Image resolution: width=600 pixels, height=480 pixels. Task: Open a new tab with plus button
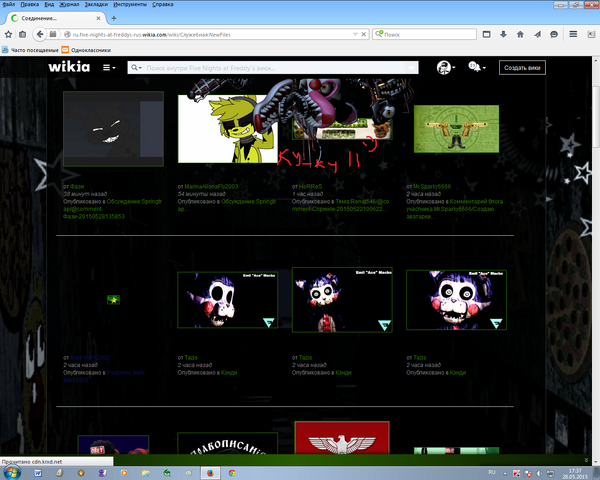click(114, 18)
